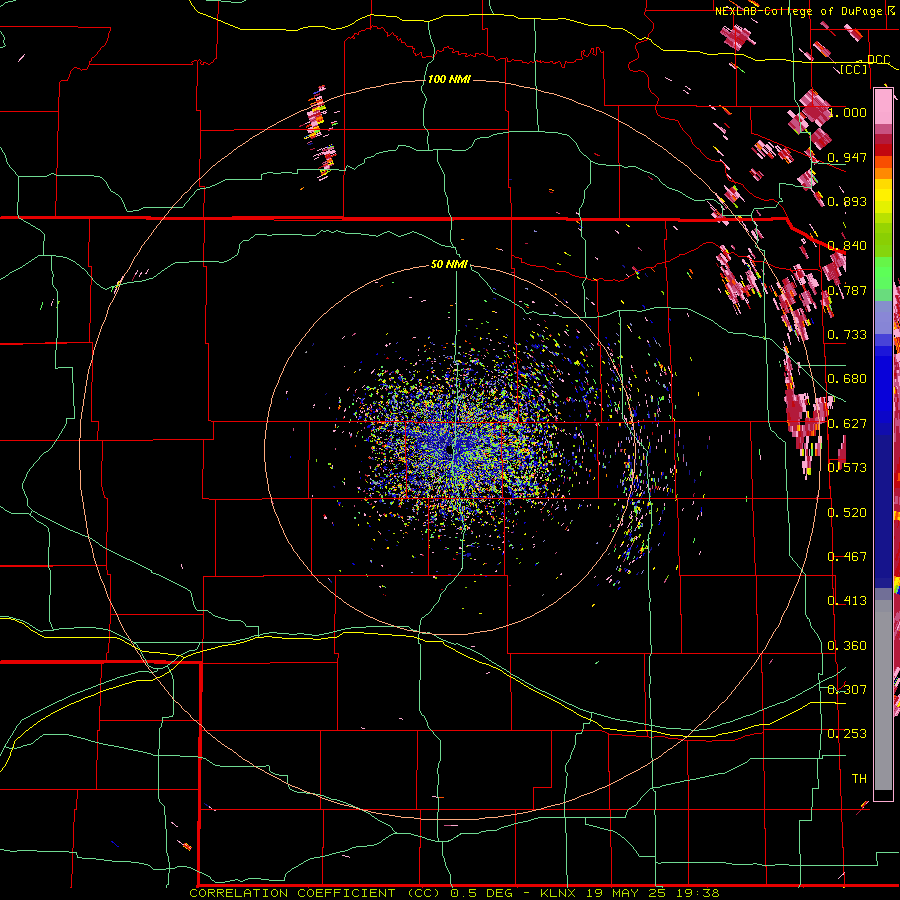
Task: Click the 0.573 value on color scale
Action: 847,468
